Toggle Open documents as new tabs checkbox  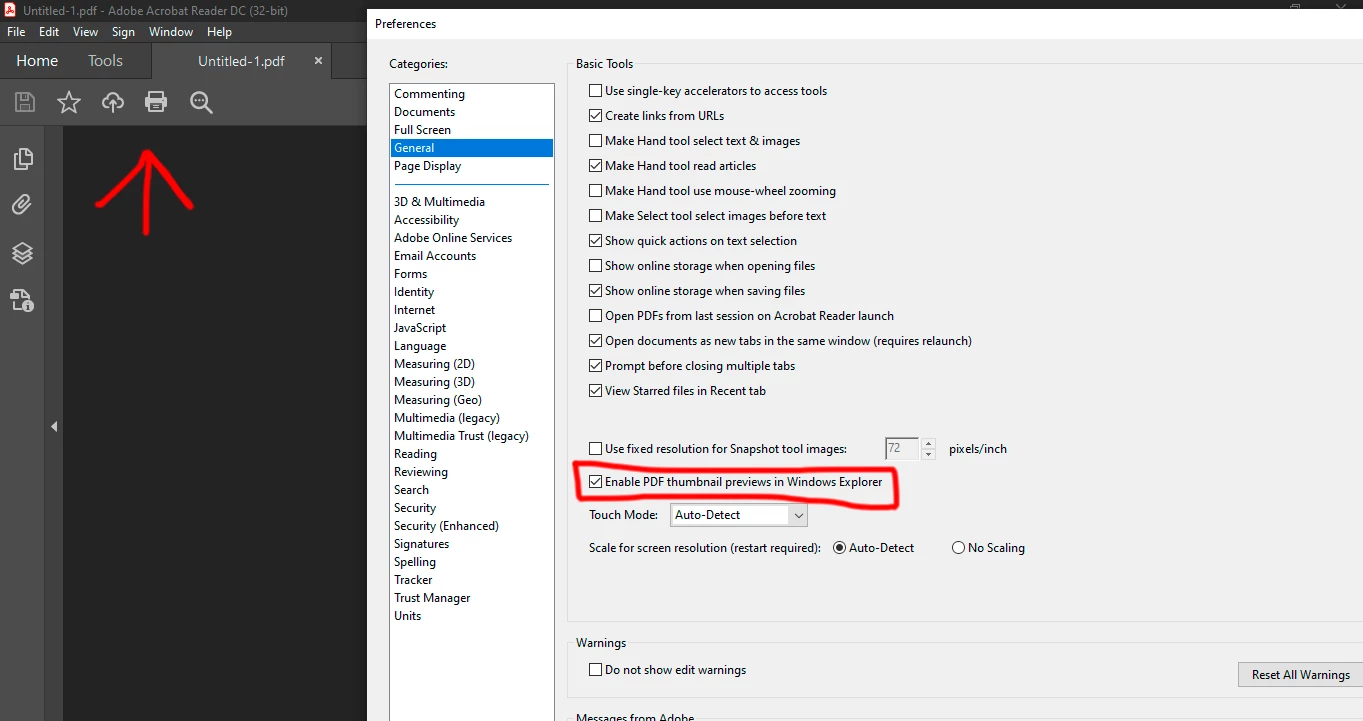(x=596, y=341)
